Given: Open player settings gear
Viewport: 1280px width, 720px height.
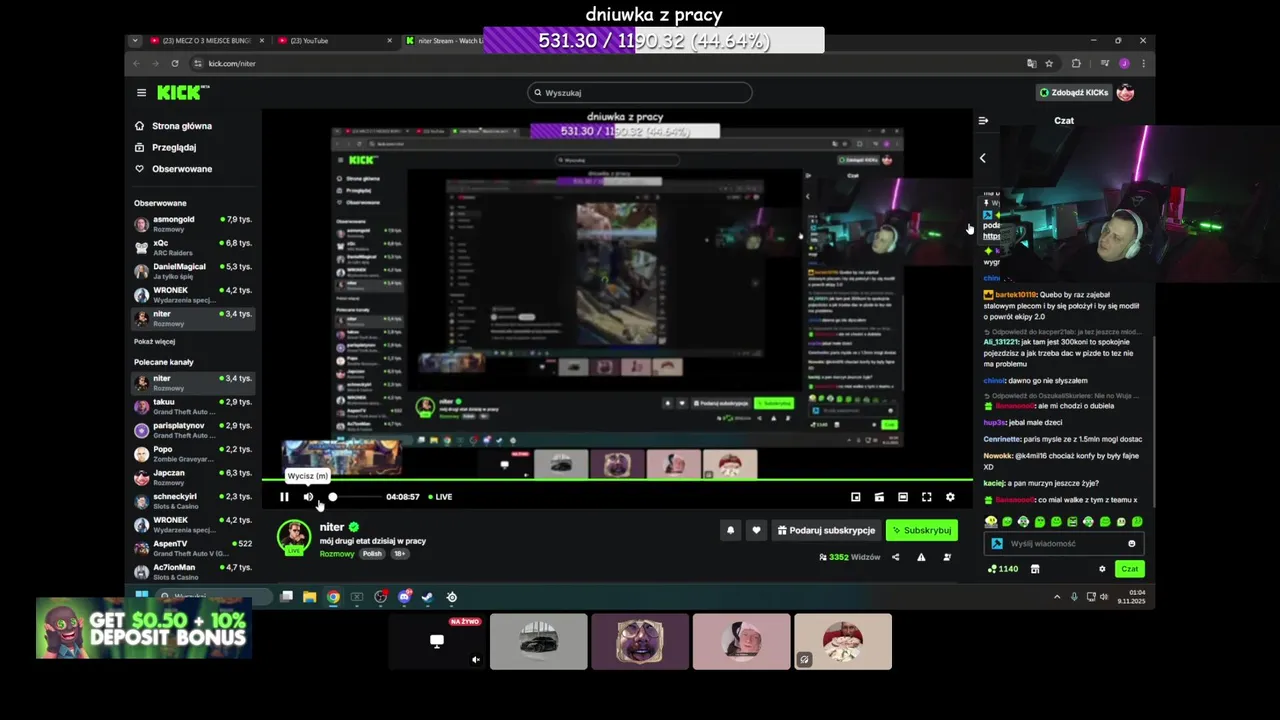Looking at the screenshot, I should coord(950,497).
